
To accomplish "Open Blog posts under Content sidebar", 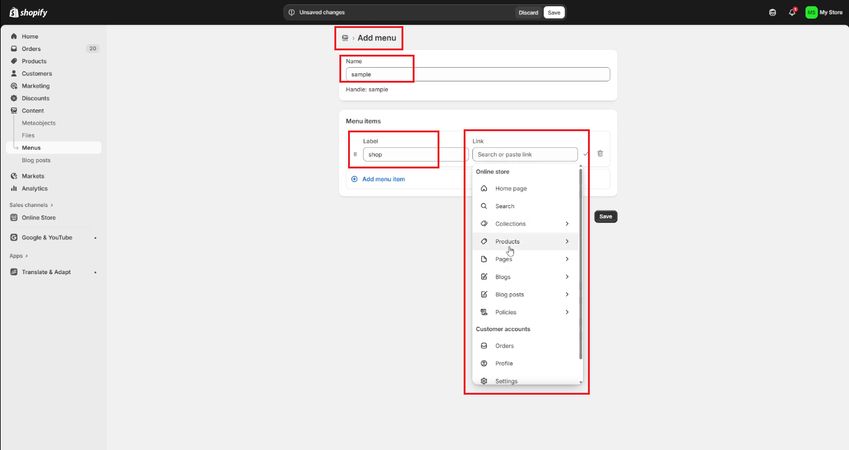I will [x=36, y=160].
